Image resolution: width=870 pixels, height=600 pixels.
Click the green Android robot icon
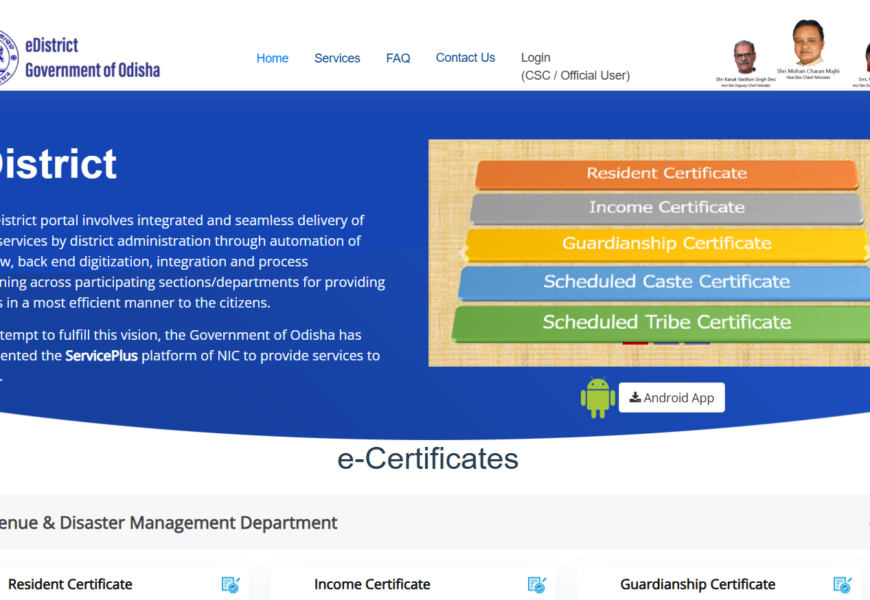pyautogui.click(x=597, y=398)
